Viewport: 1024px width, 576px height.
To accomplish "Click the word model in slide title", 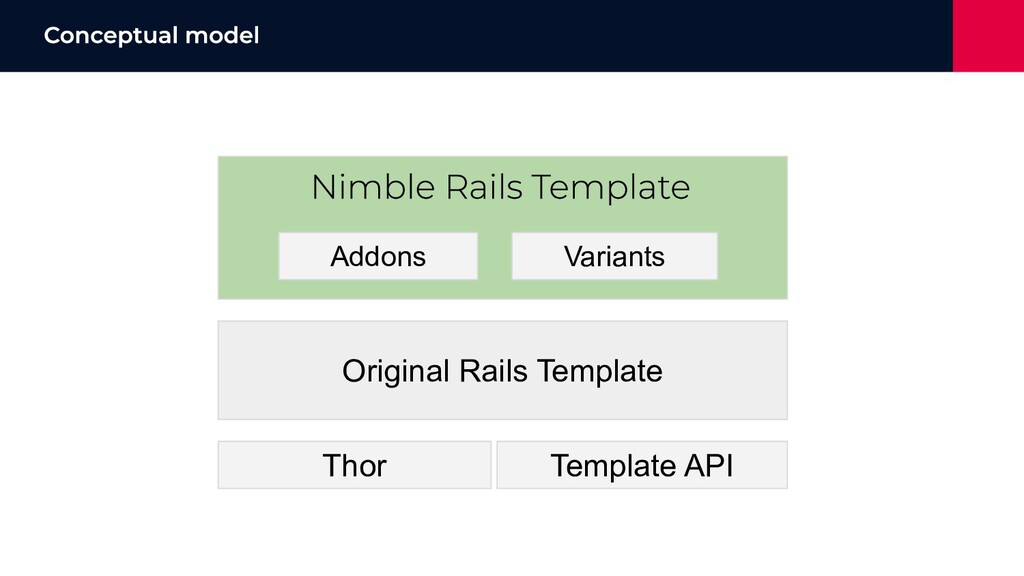I will 222,35.
